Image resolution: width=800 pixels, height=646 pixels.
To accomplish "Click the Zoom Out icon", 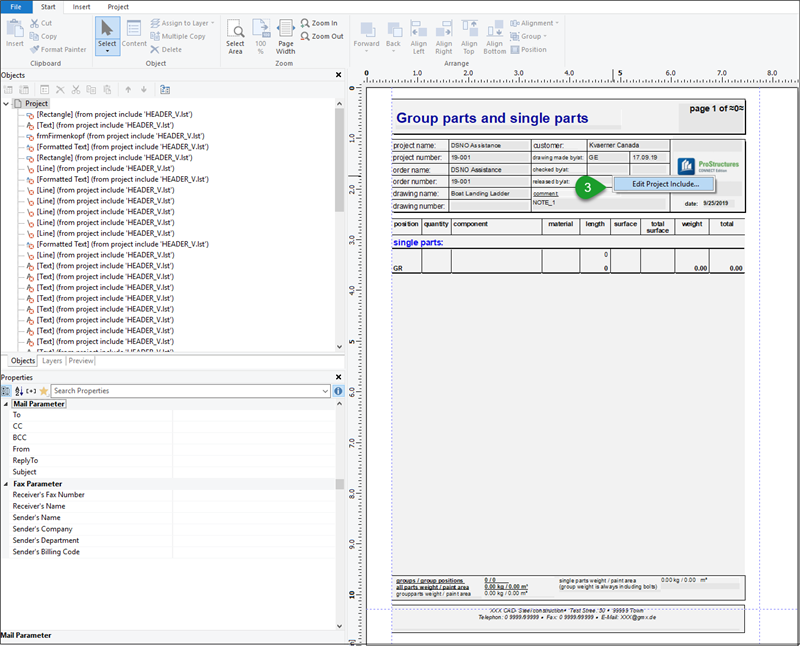I will tap(321, 36).
